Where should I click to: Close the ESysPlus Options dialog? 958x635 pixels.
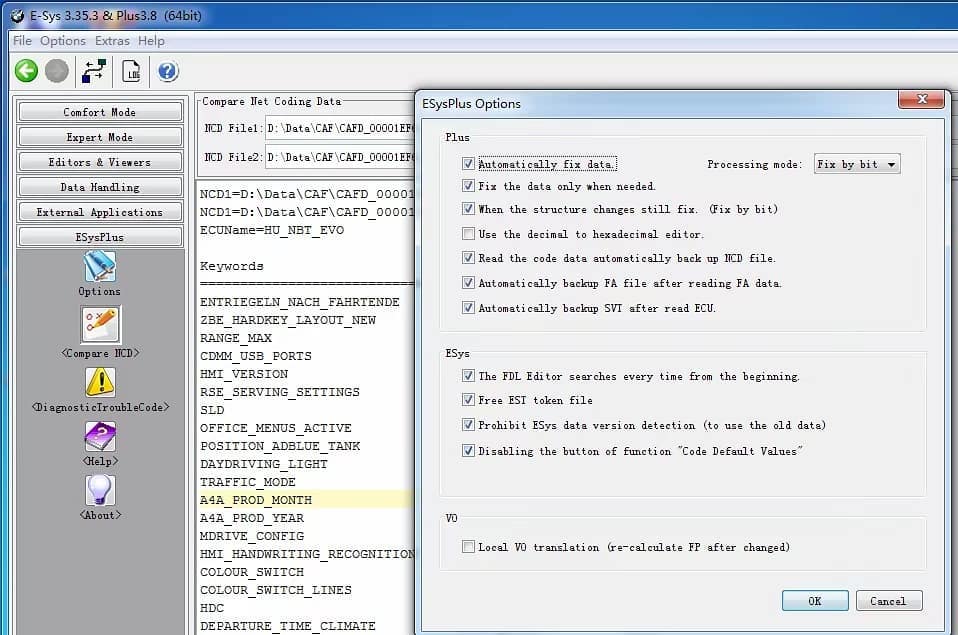click(922, 99)
